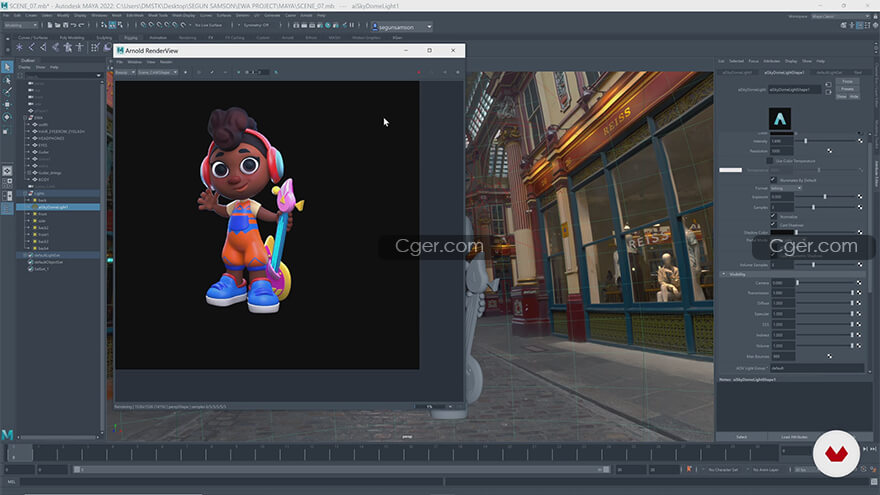Open the Sculpting shelf tab
Image resolution: width=880 pixels, height=495 pixels.
pyautogui.click(x=104, y=38)
